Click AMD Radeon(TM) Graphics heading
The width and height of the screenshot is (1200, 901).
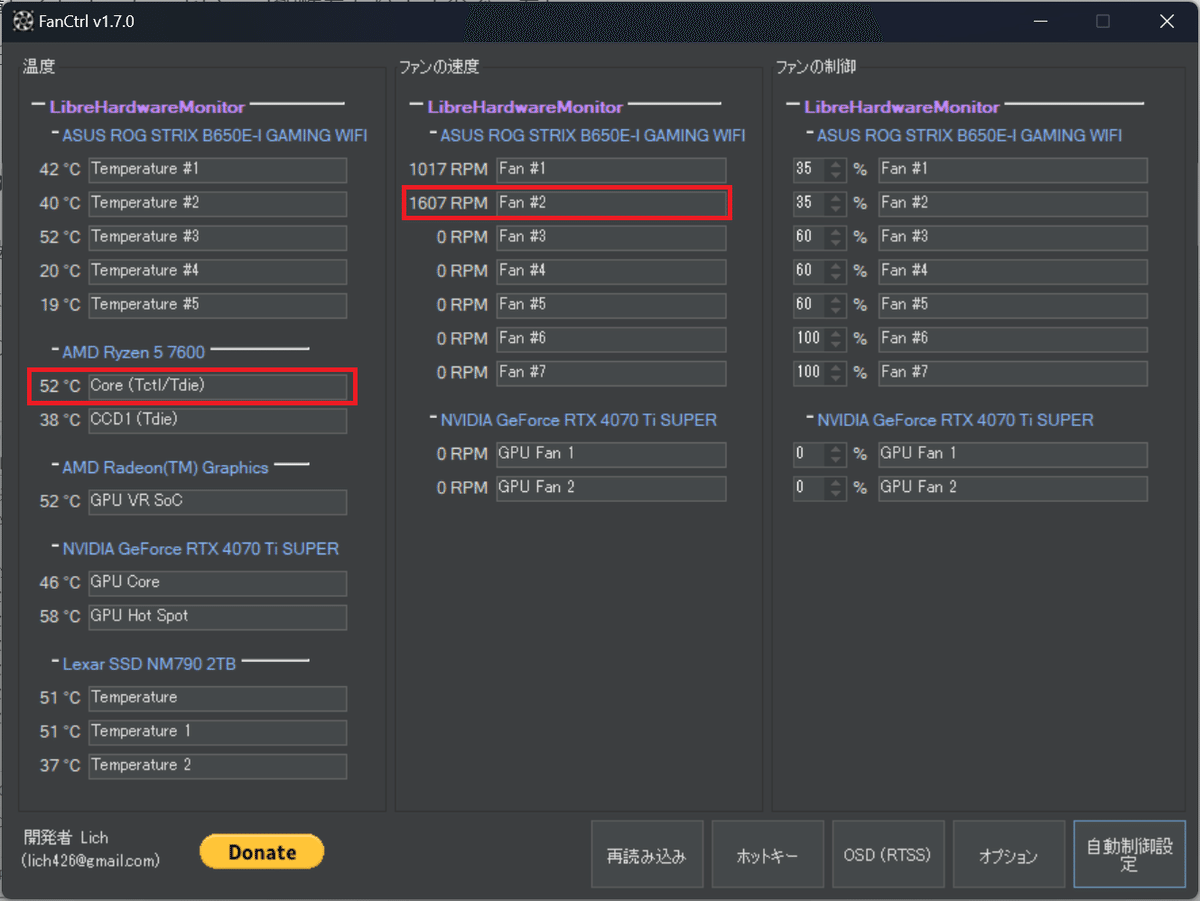pyautogui.click(x=165, y=467)
